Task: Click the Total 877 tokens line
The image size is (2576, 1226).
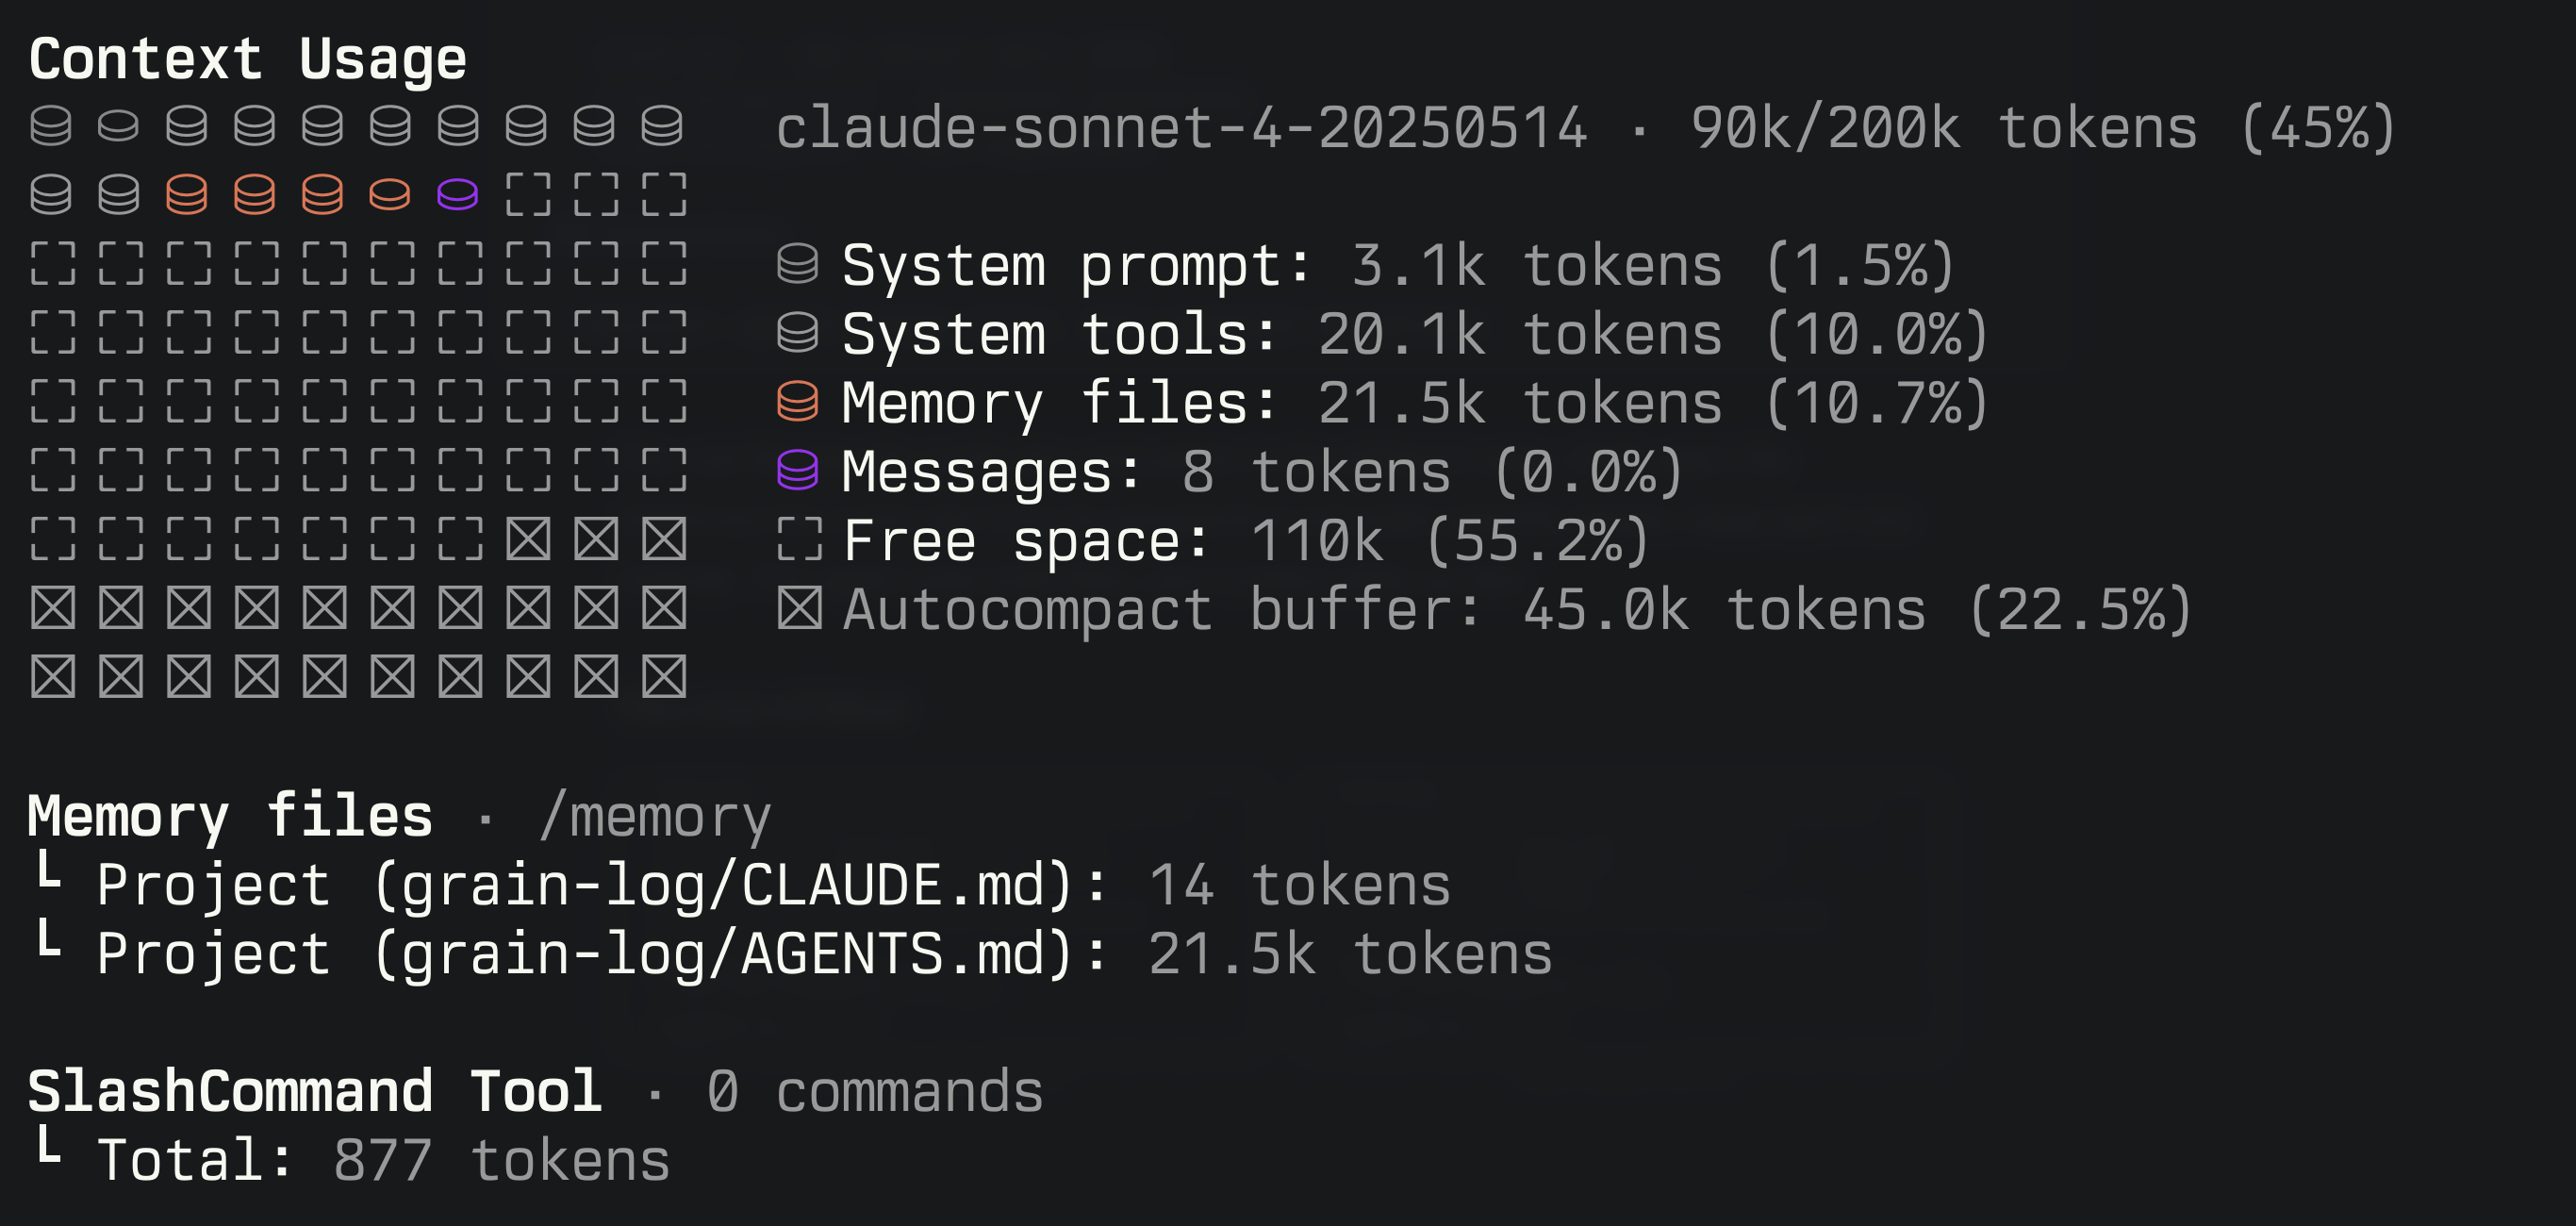Action: (x=382, y=1160)
